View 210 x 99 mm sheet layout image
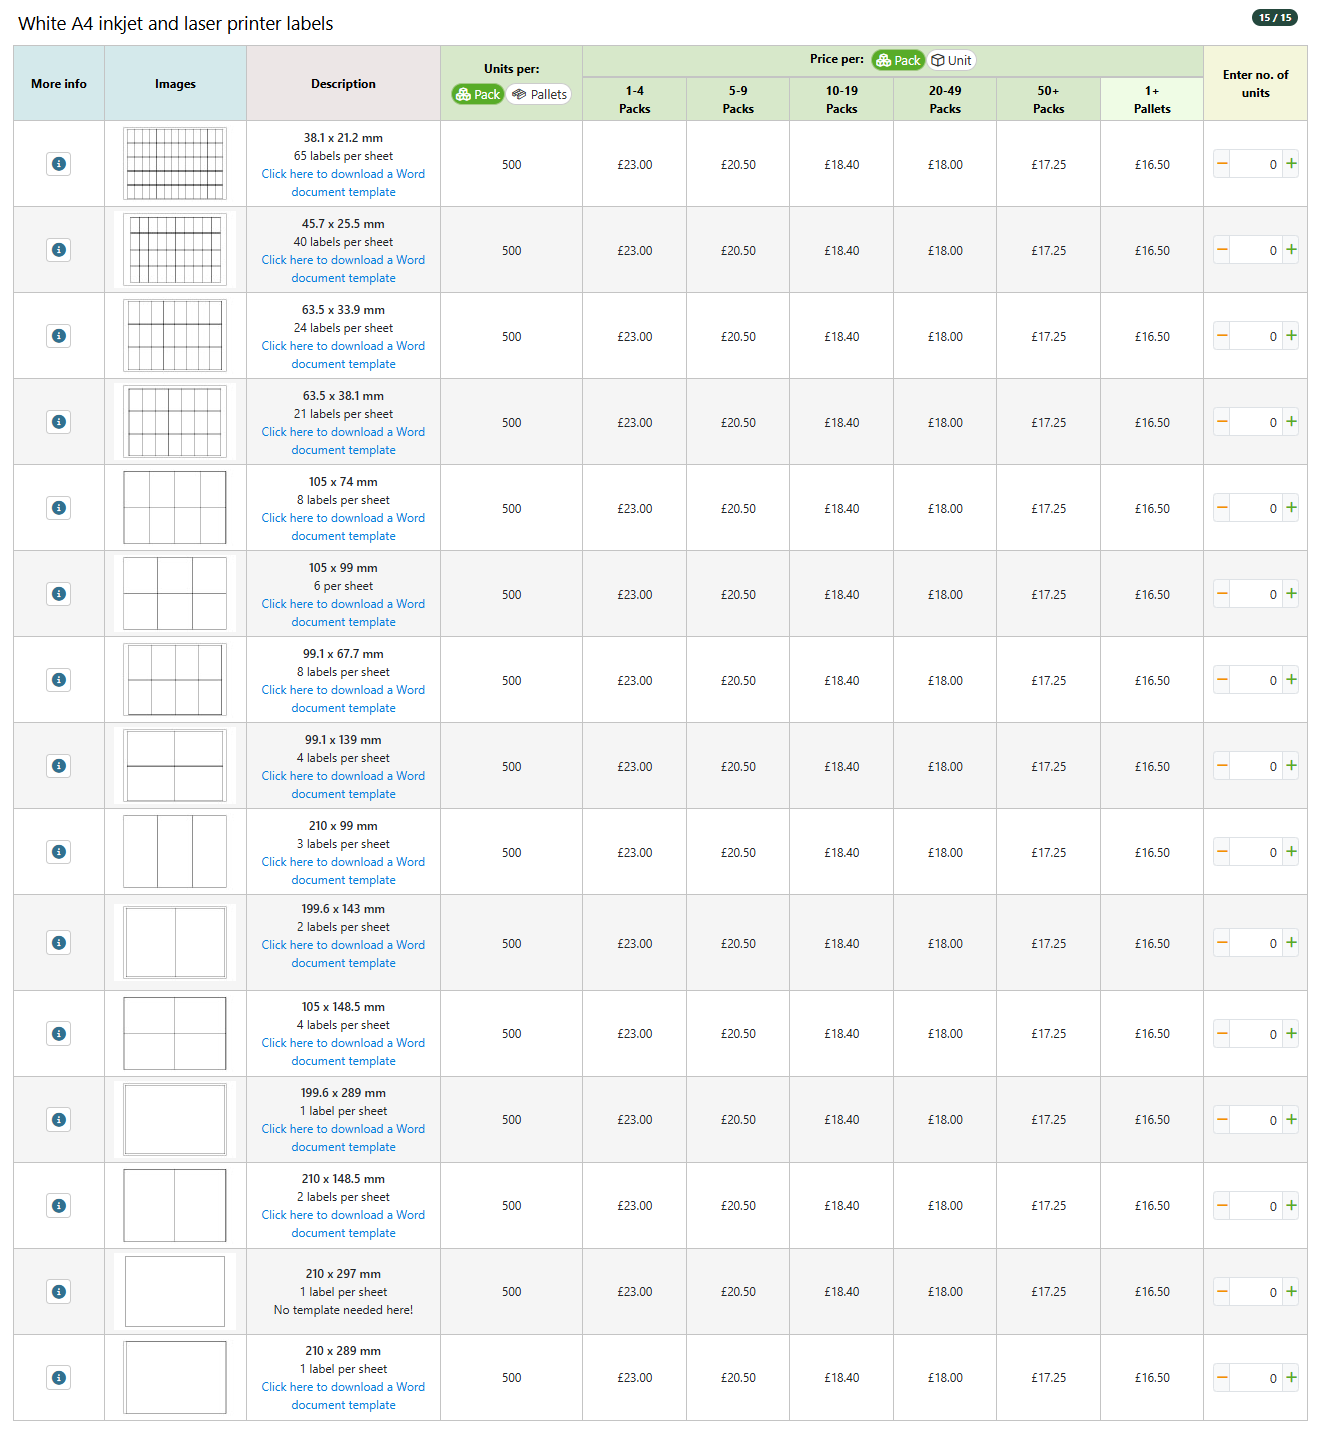The height and width of the screenshot is (1440, 1324). [175, 851]
